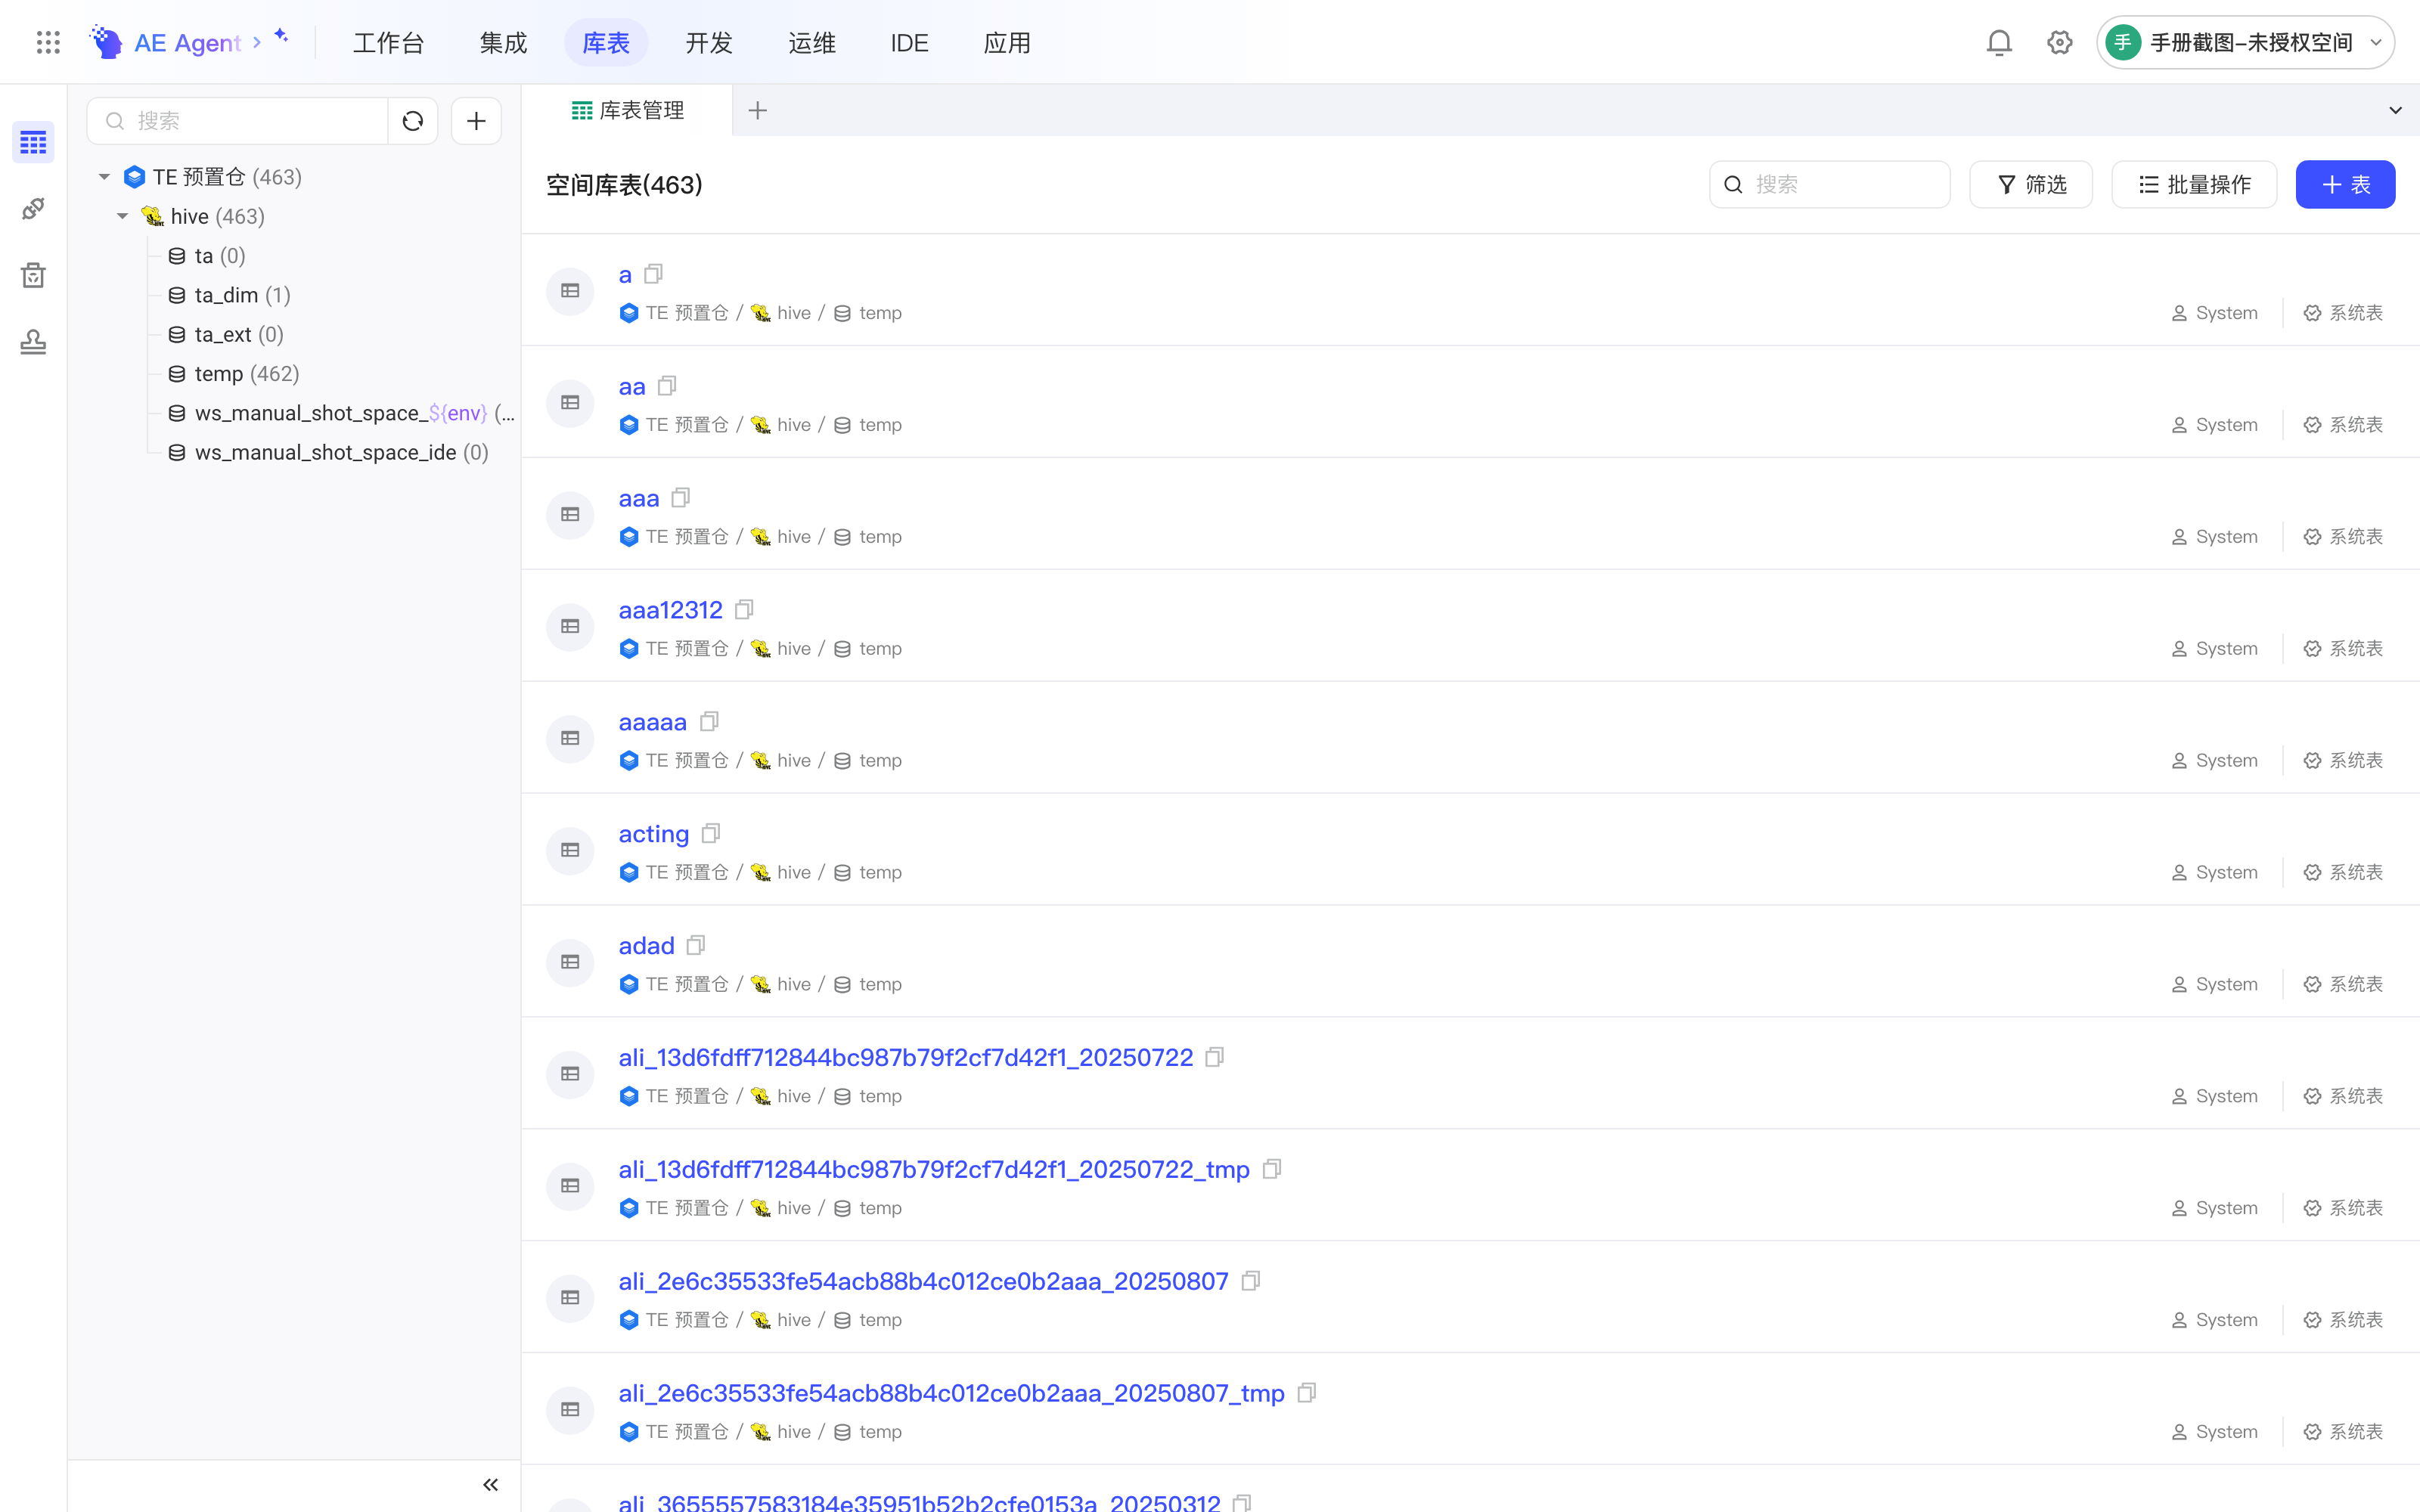
Task: Focus the 空间库表 search field
Action: pos(1829,185)
